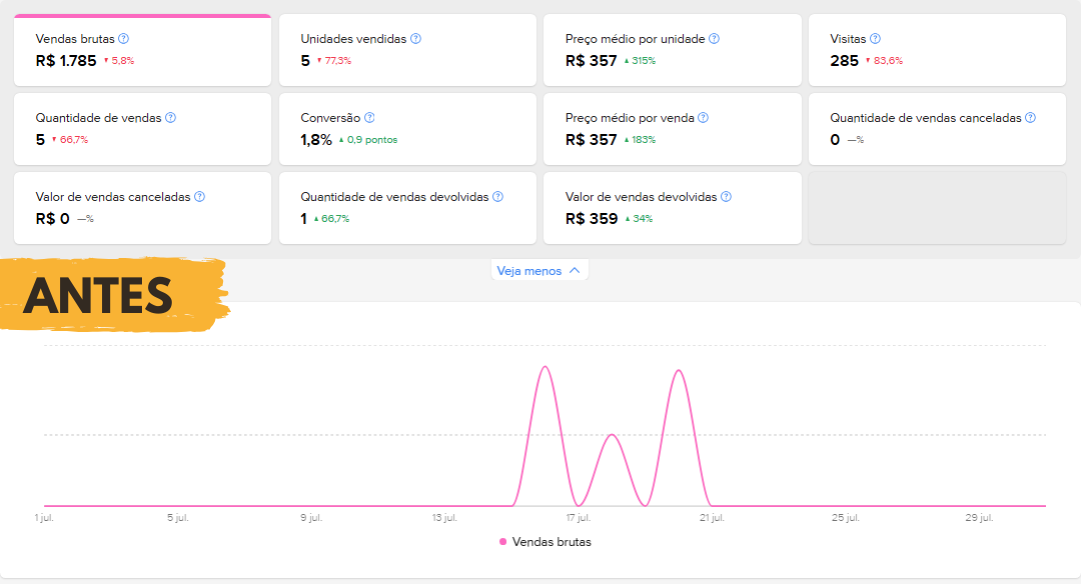Collapse metrics with Veja menos
This screenshot has width=1081, height=584.
tap(530, 270)
